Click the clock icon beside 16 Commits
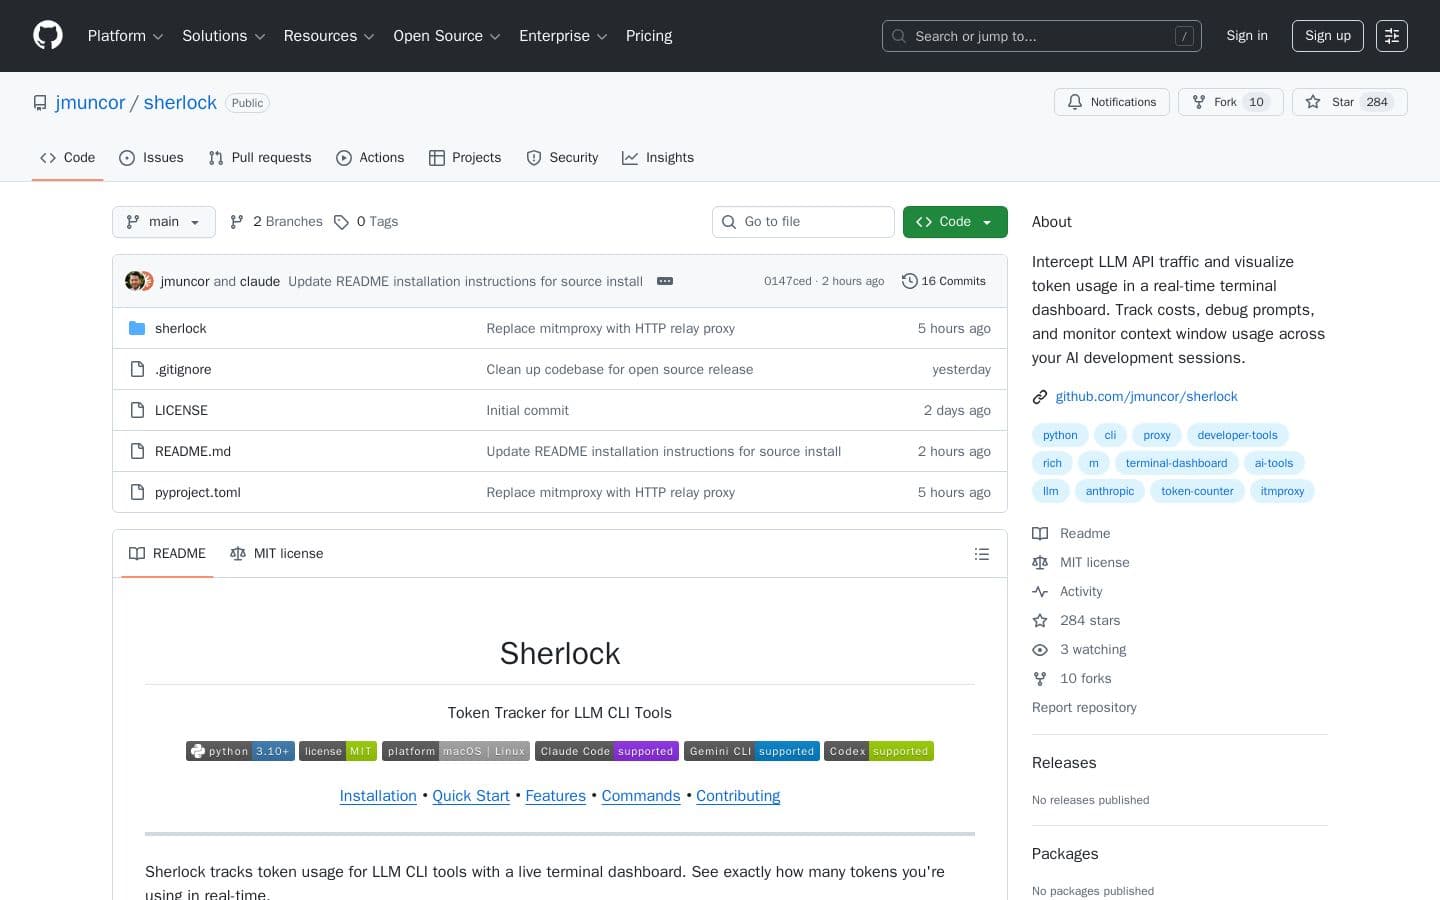 (x=910, y=281)
